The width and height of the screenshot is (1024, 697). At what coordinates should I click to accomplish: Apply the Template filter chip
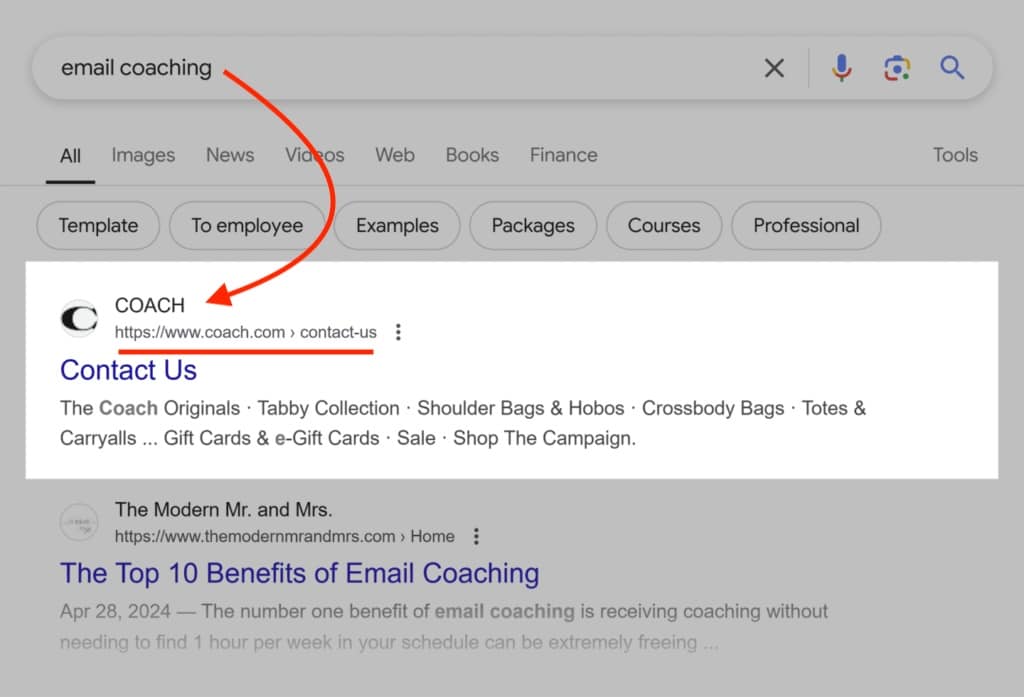tap(98, 225)
